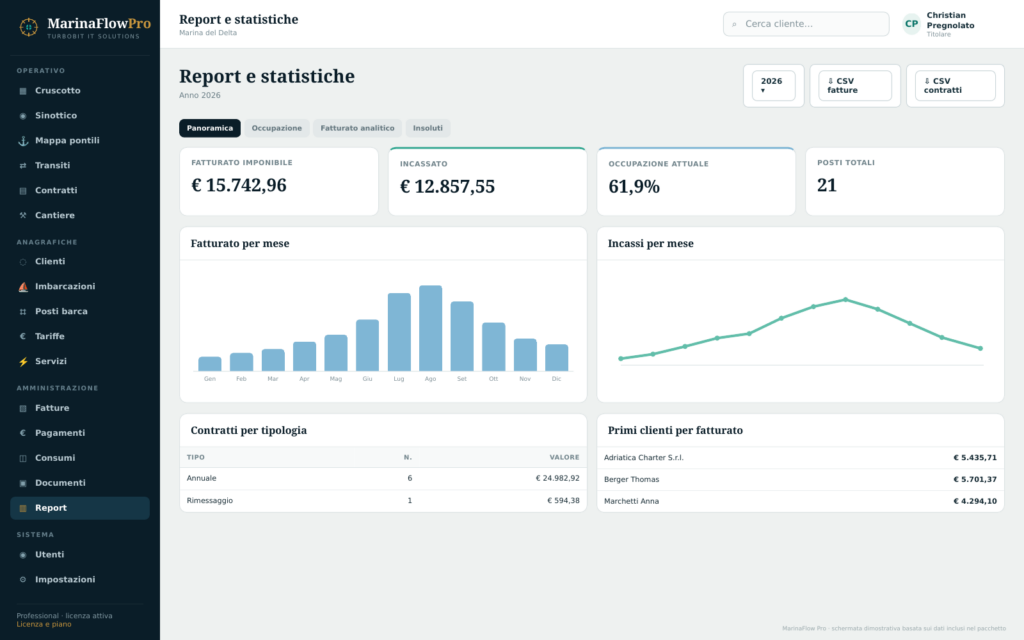Click the VALORE column header

(564, 457)
